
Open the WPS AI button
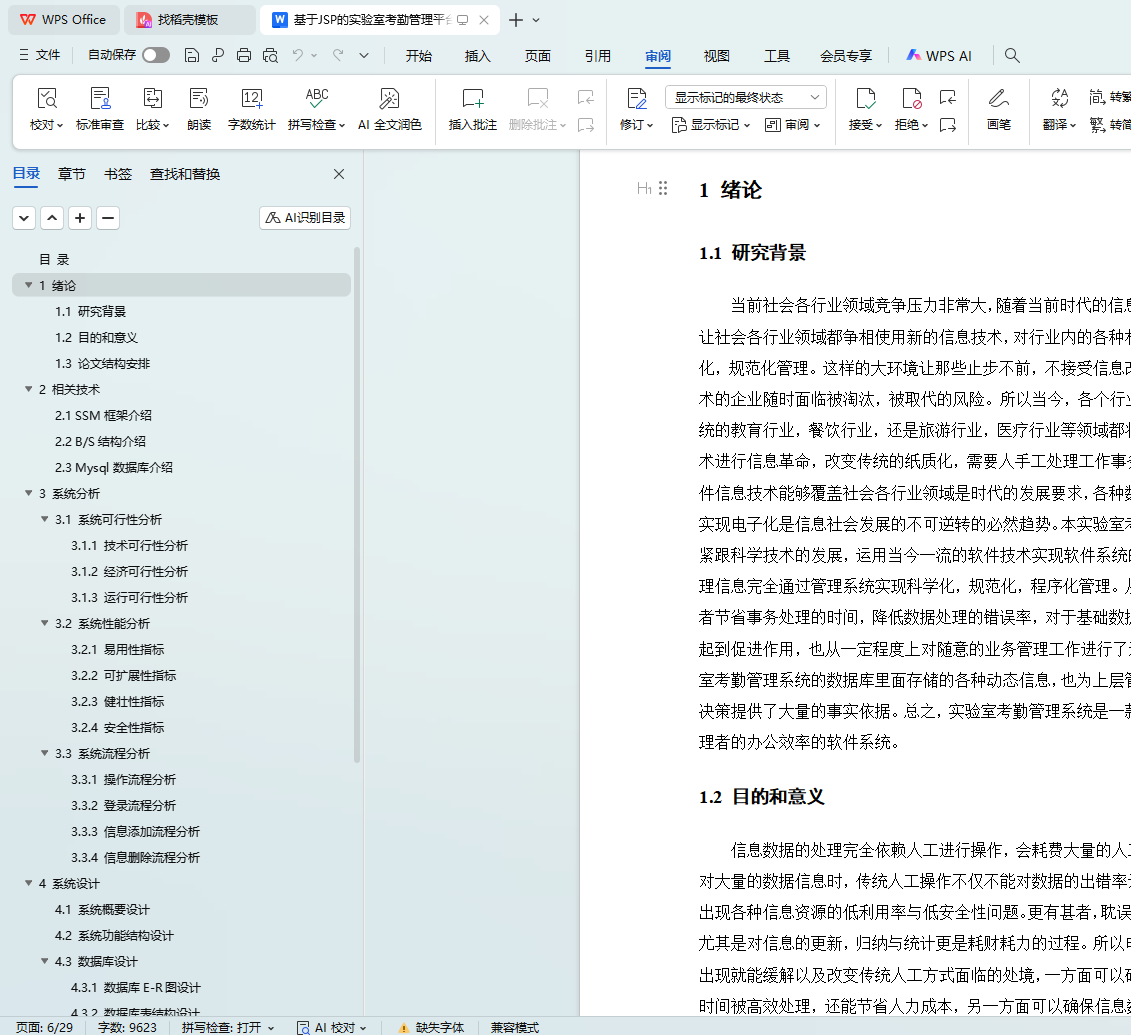(x=939, y=56)
